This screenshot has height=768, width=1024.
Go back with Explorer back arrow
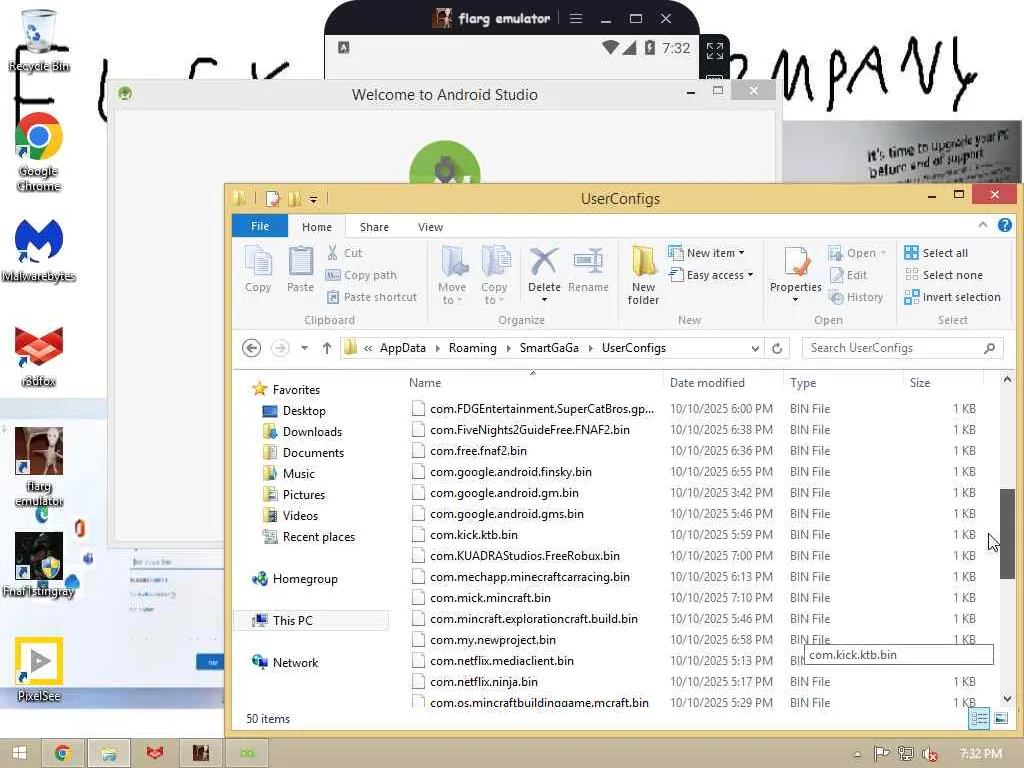pos(251,348)
